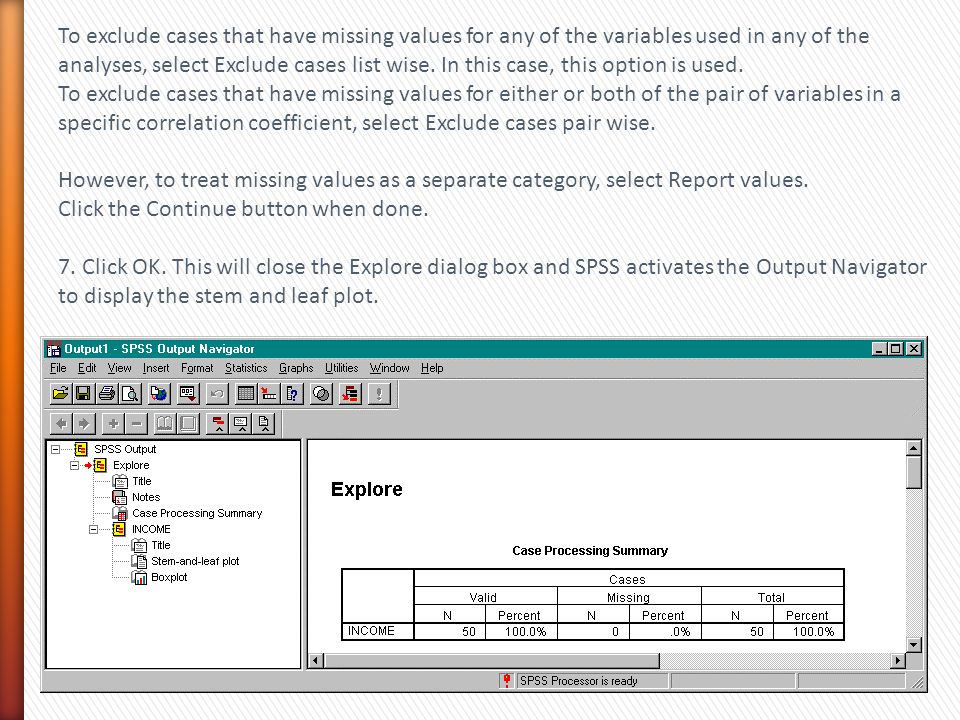960x720 pixels.
Task: Click the Export output globe icon
Action: (x=159, y=393)
